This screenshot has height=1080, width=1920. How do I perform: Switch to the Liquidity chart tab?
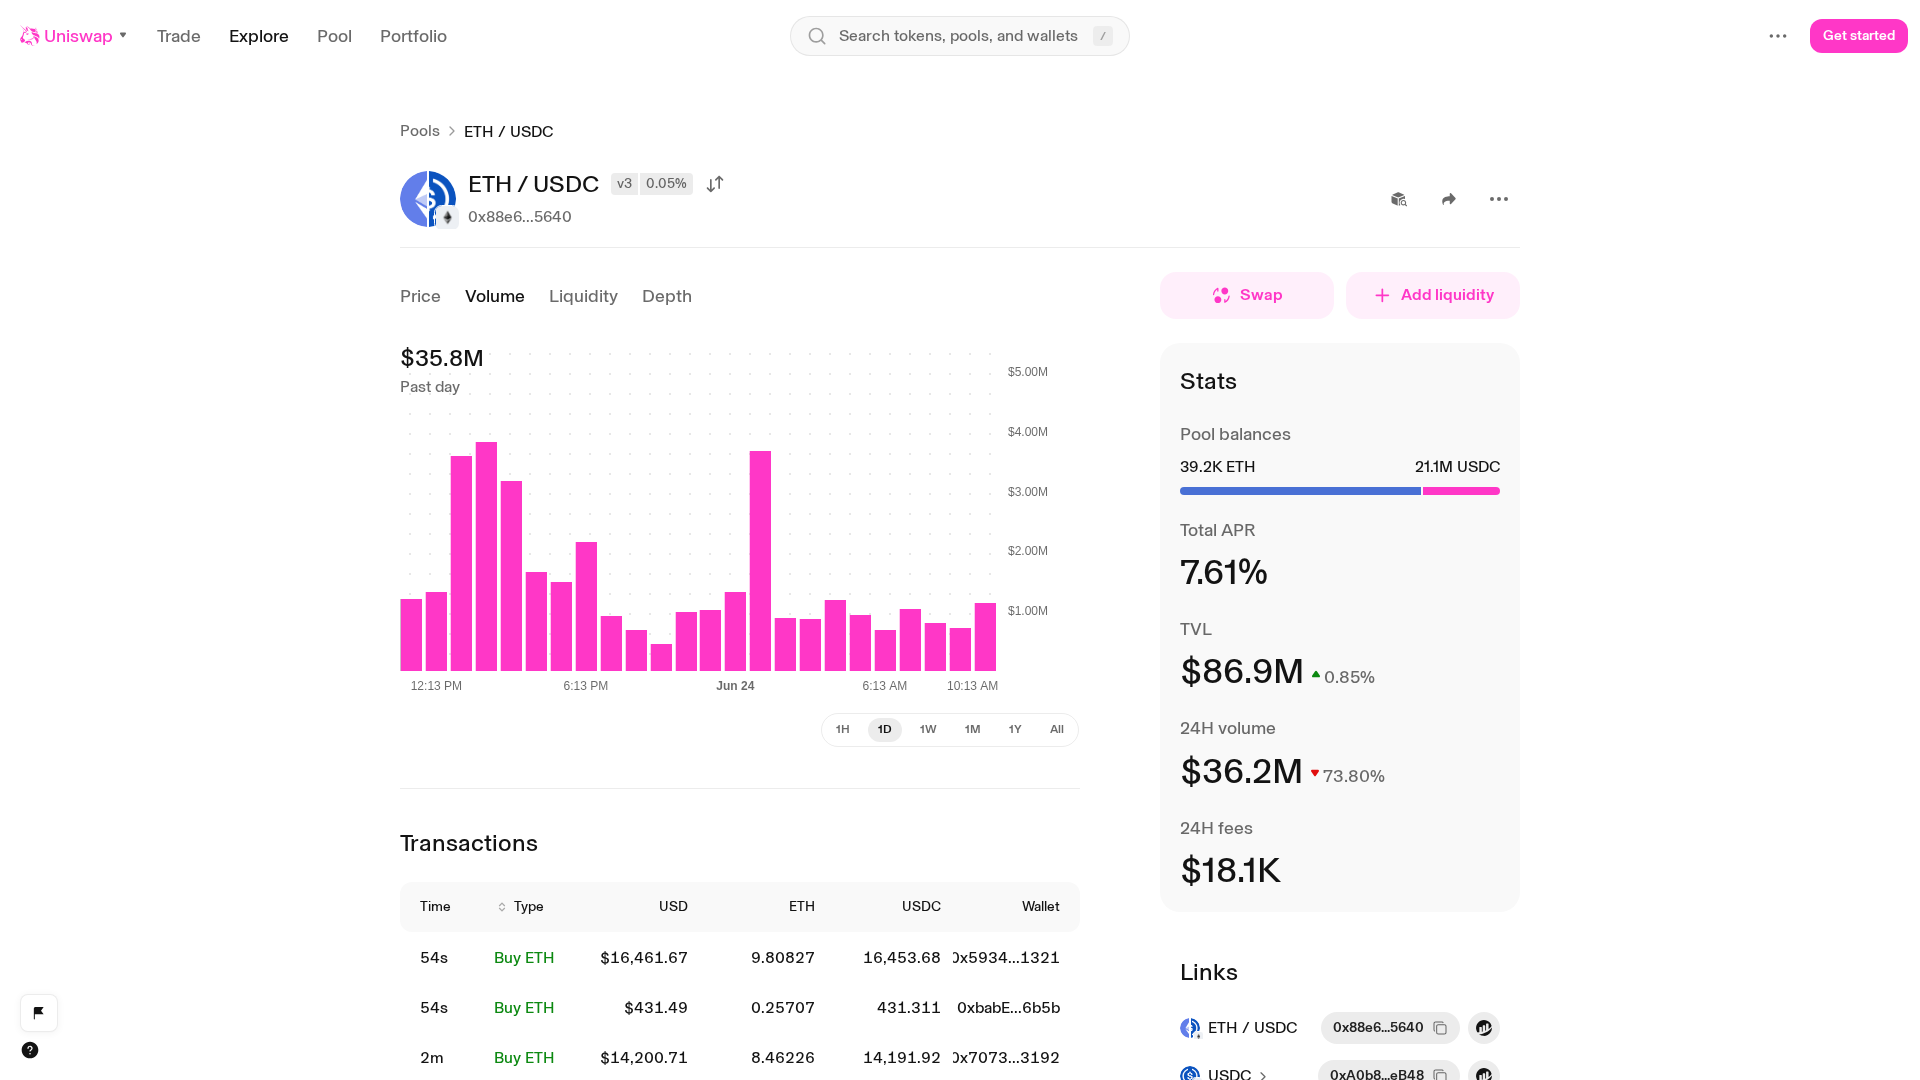pos(583,296)
